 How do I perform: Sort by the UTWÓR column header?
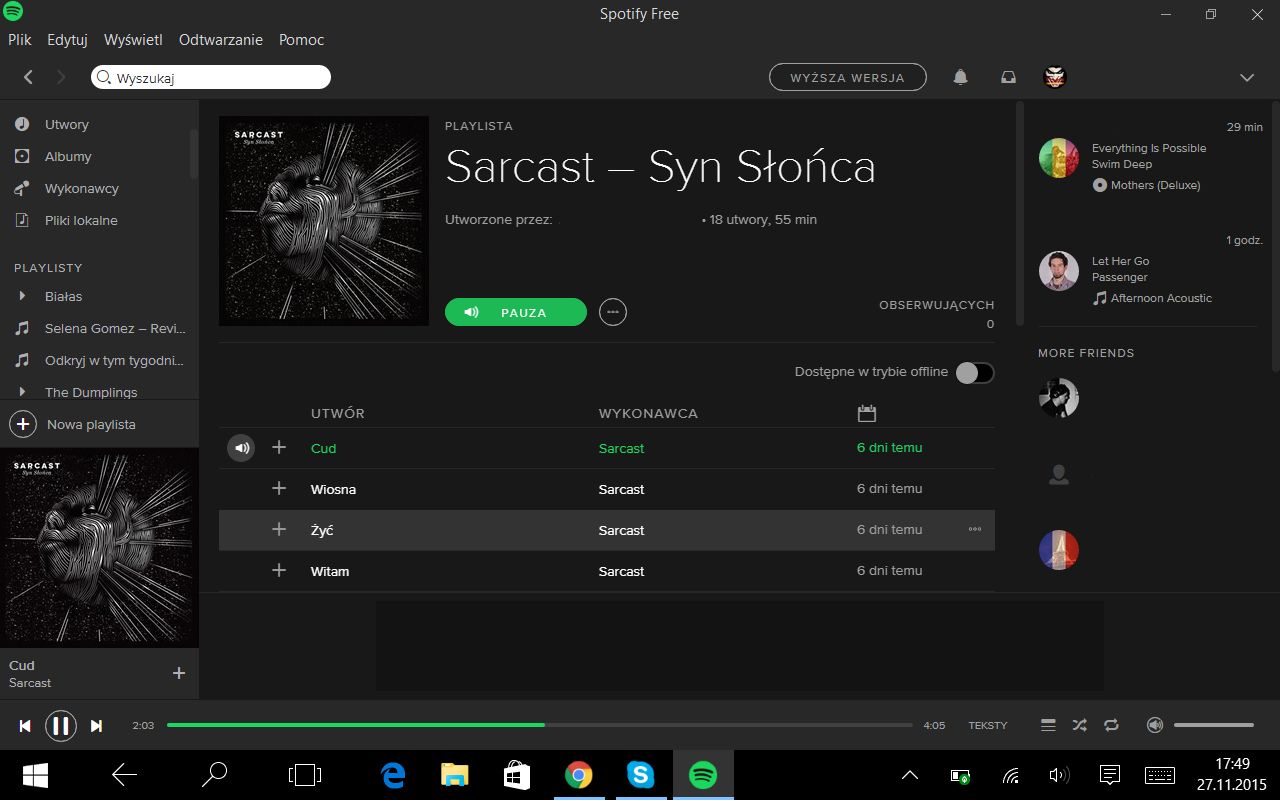coord(338,413)
